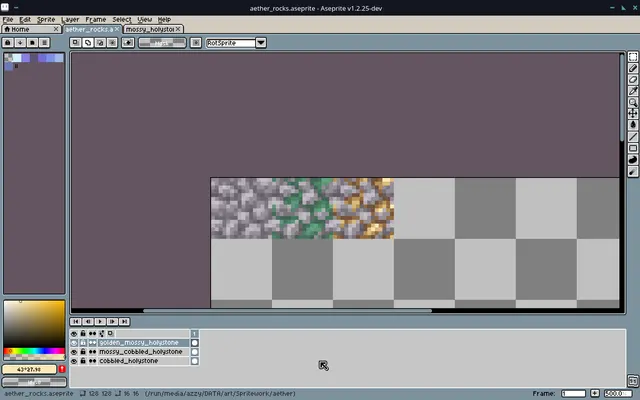Unlock the mossy_cobbled_holystone layer

tap(83, 352)
